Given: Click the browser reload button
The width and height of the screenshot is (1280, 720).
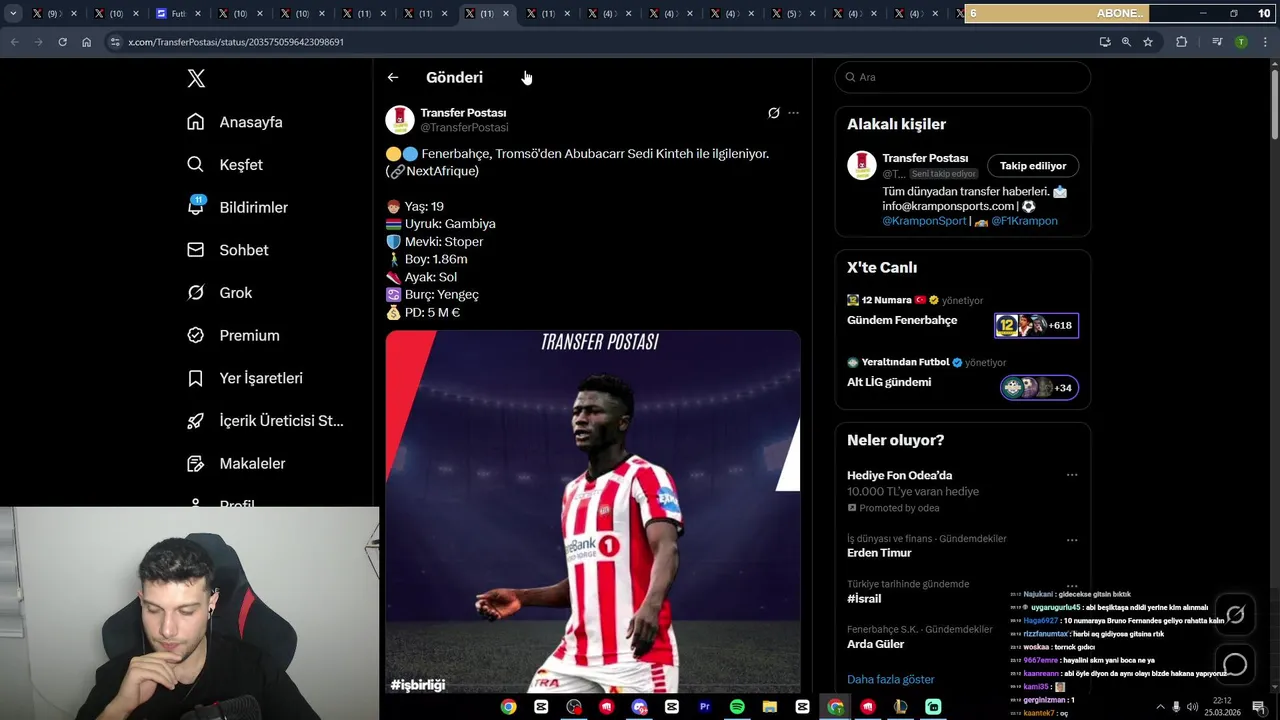Looking at the screenshot, I should pos(62,42).
